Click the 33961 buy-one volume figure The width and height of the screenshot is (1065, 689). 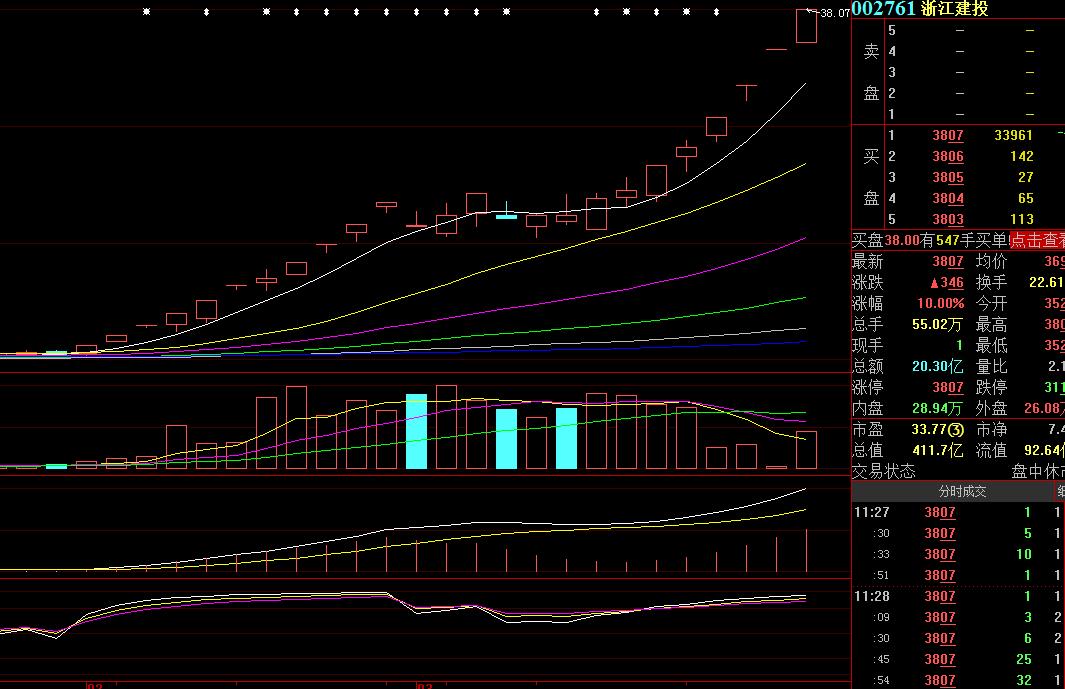coord(1013,136)
